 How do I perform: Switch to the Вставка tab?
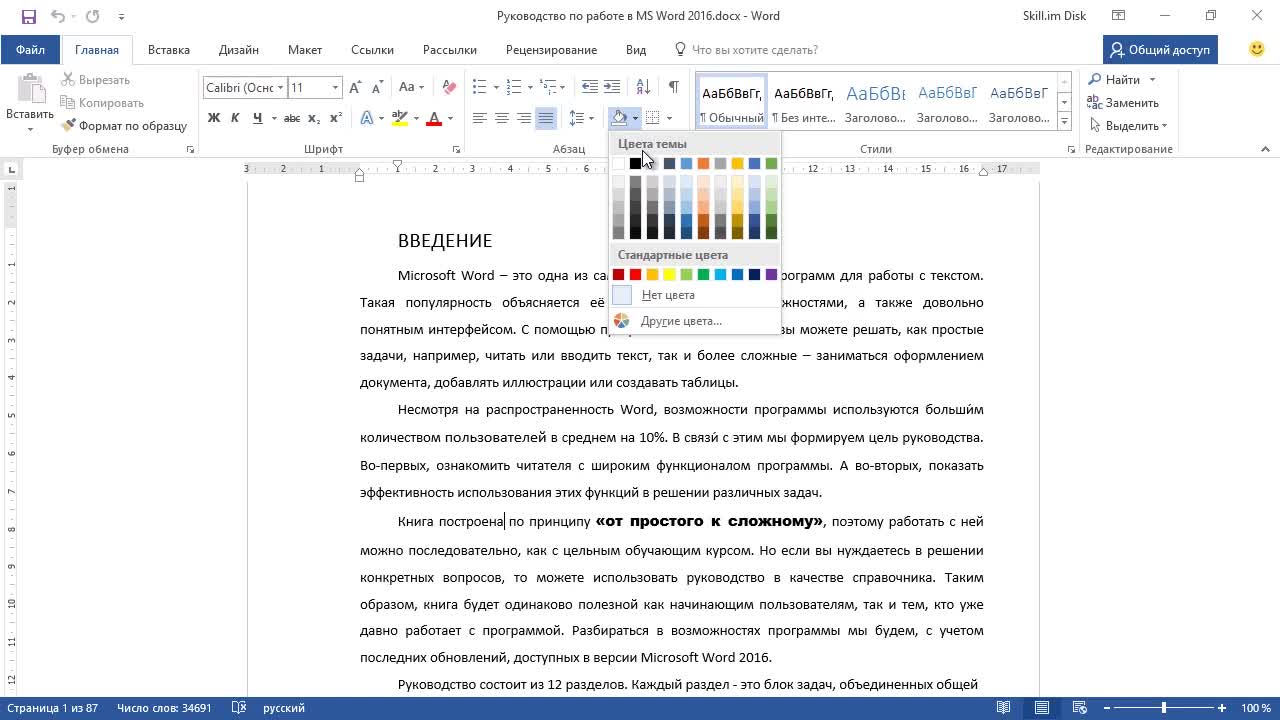pyautogui.click(x=169, y=50)
